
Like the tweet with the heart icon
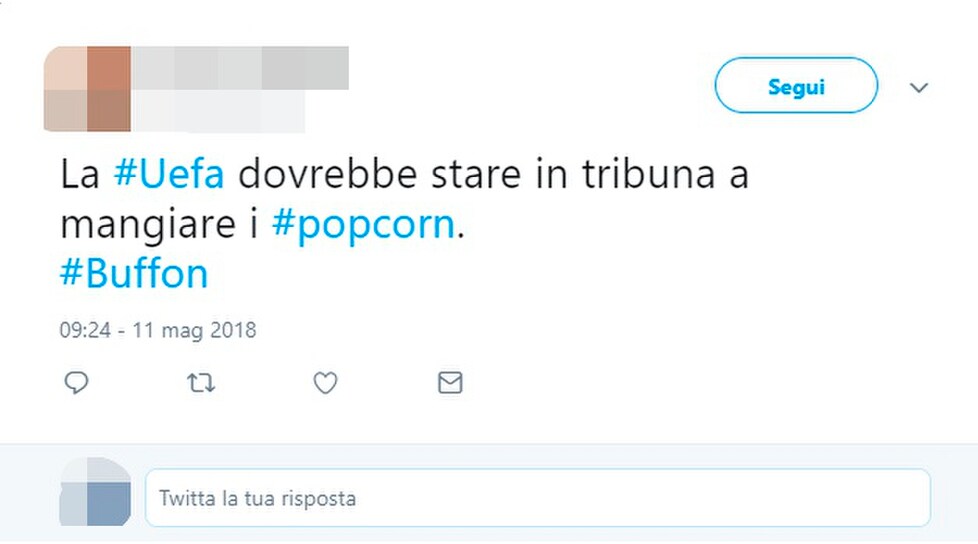tap(325, 382)
